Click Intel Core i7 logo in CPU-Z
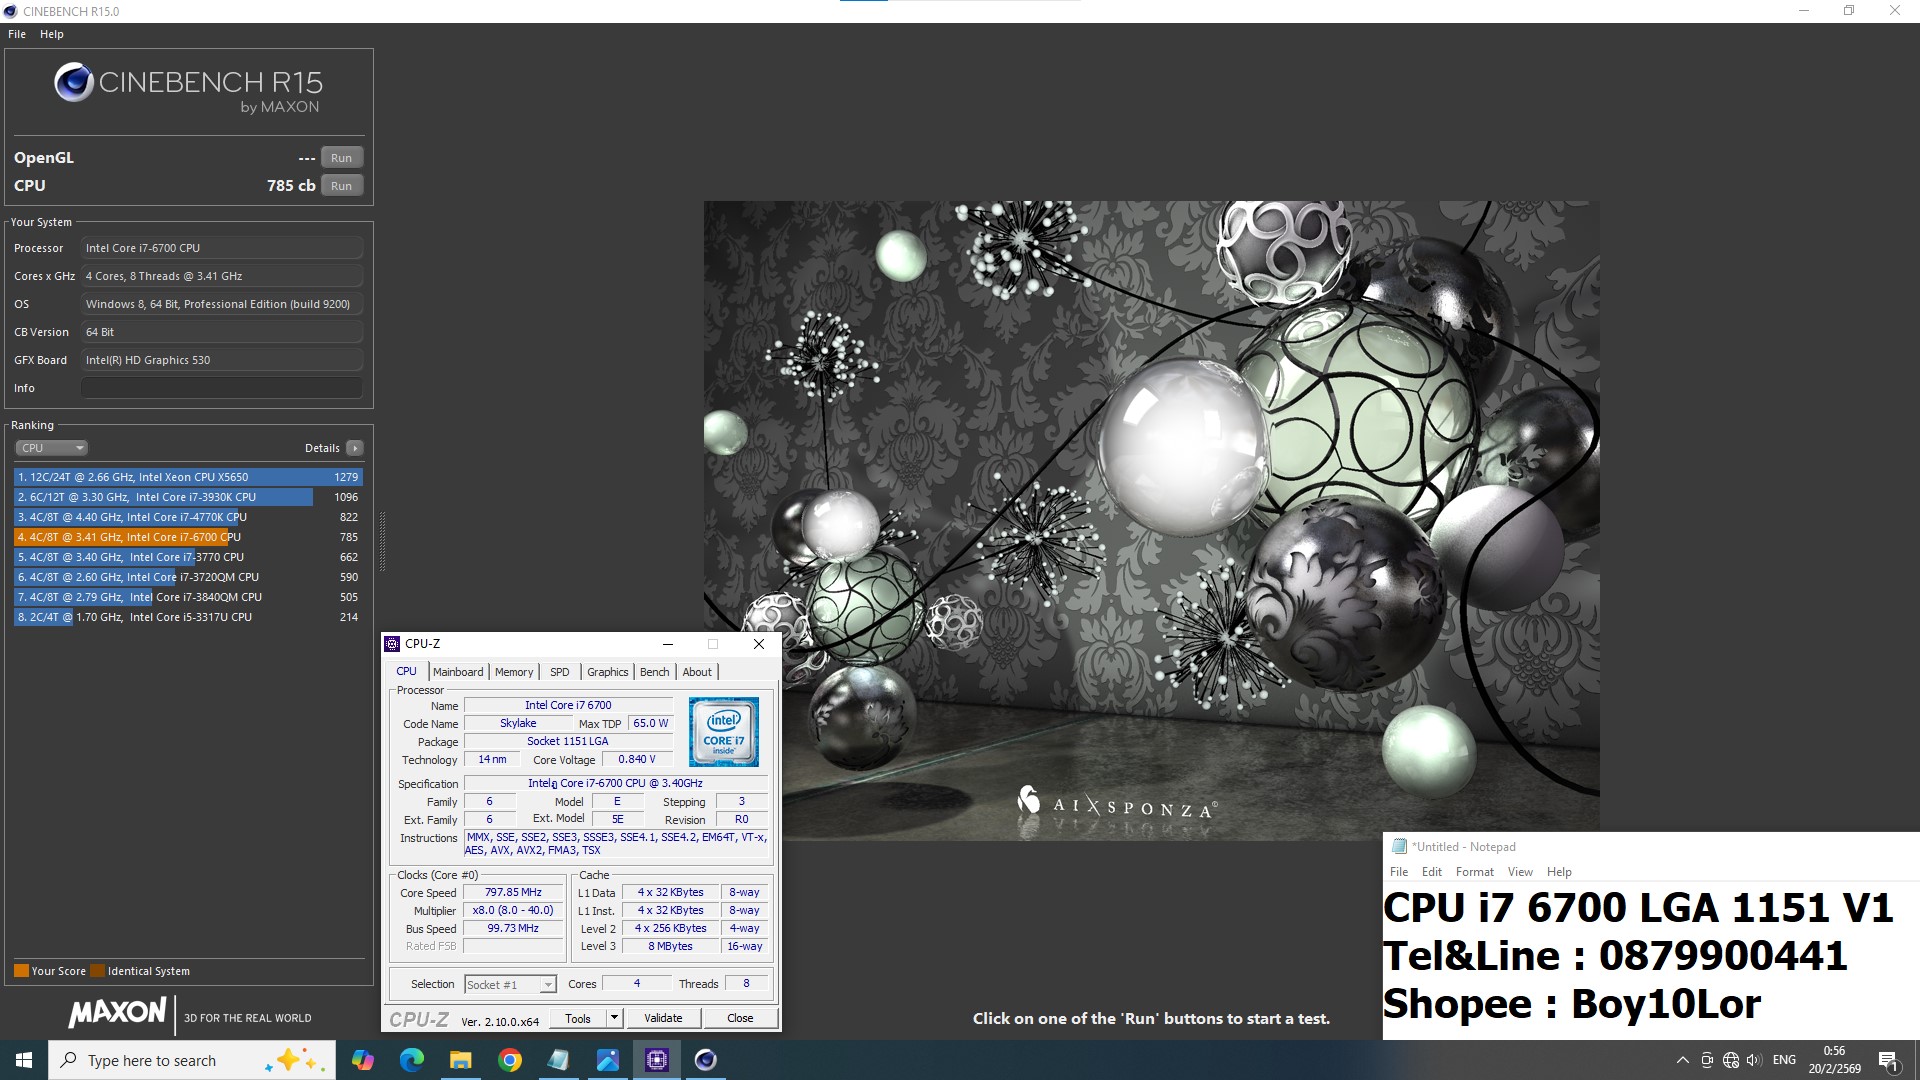The height and width of the screenshot is (1080, 1920). 723,732
